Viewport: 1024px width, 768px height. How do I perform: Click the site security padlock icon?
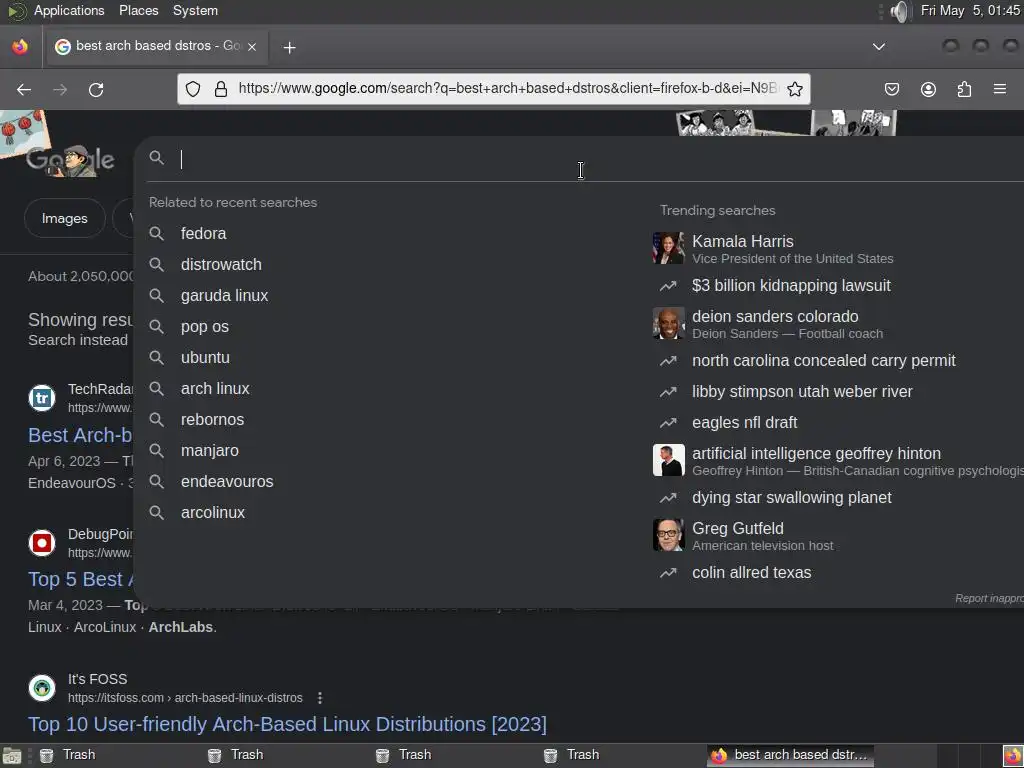[x=221, y=89]
